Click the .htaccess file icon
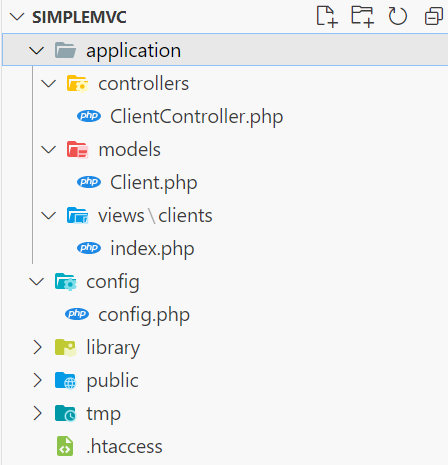448x465 pixels. pyautogui.click(x=65, y=446)
